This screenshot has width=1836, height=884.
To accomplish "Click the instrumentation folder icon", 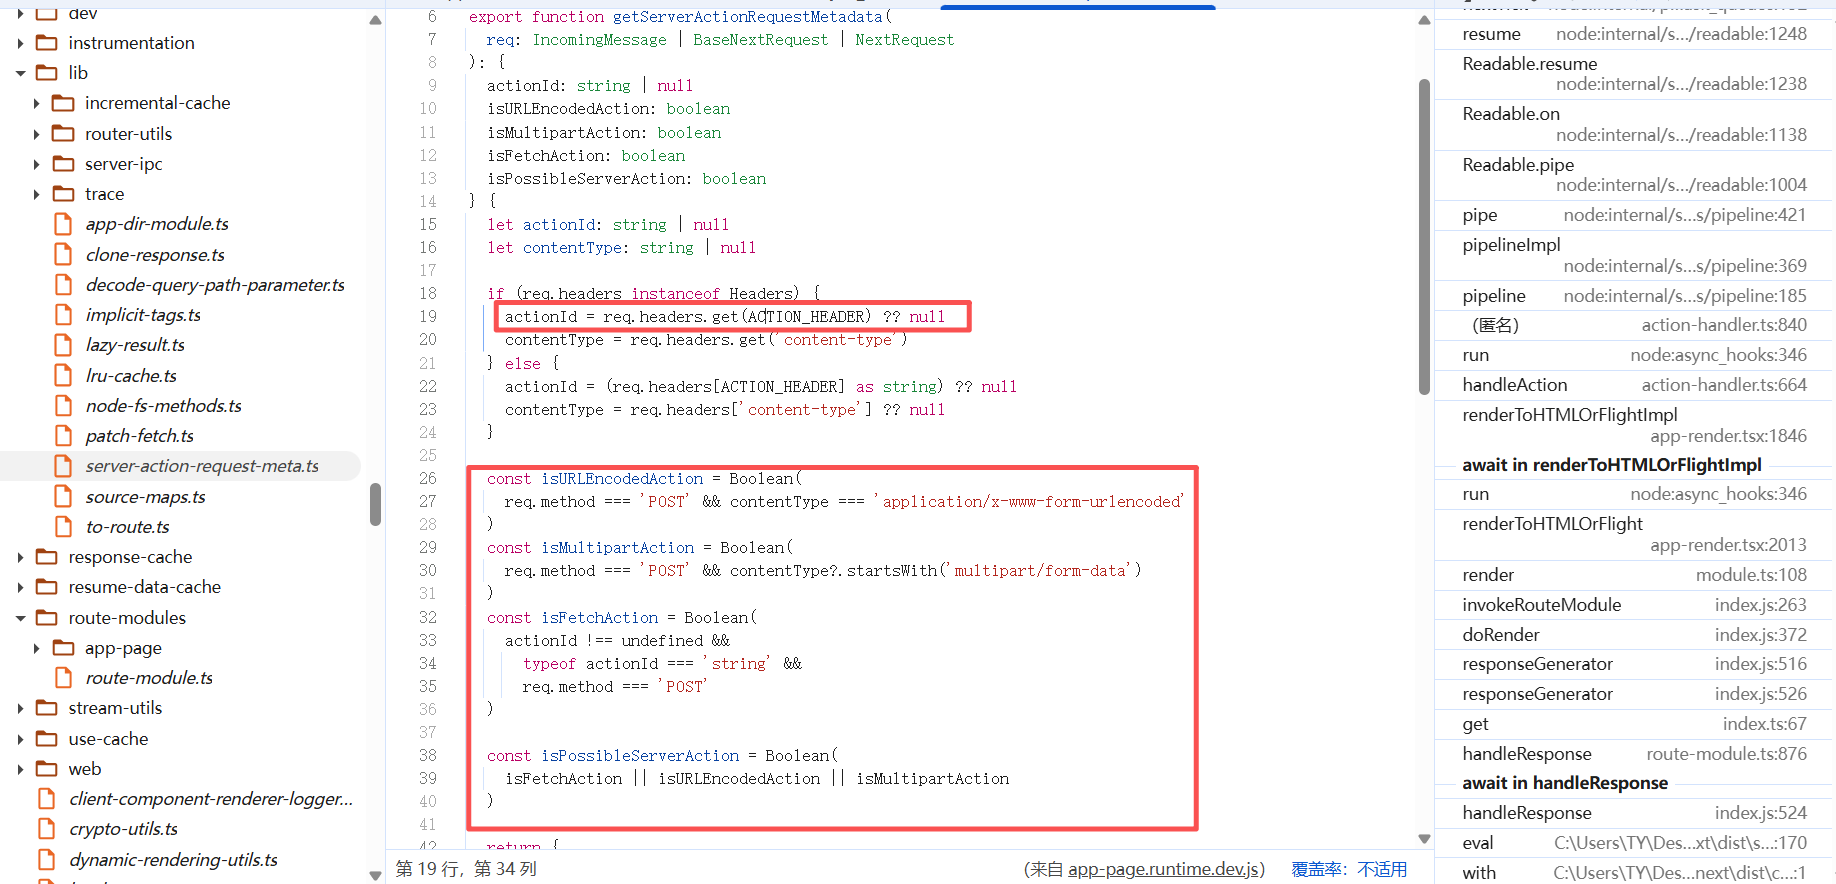I will [47, 43].
